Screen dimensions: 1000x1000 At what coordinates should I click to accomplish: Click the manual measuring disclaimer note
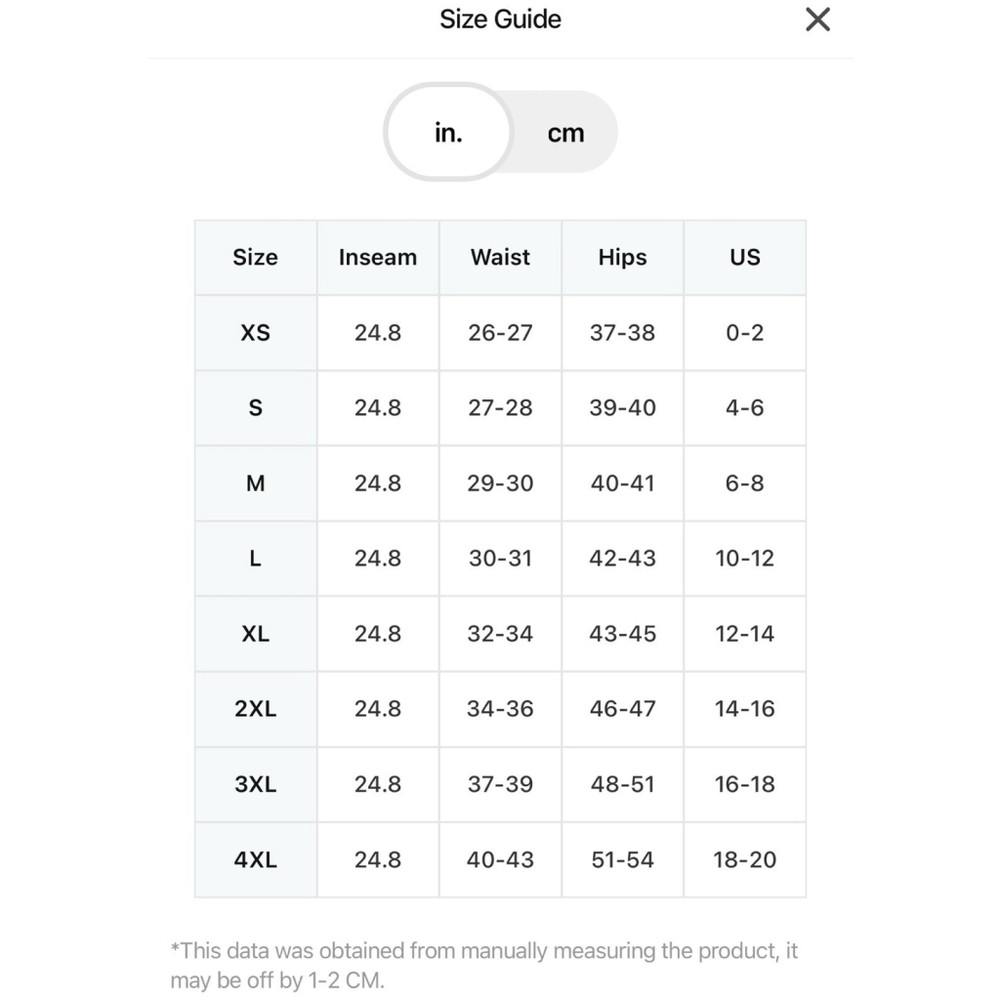tap(484, 965)
